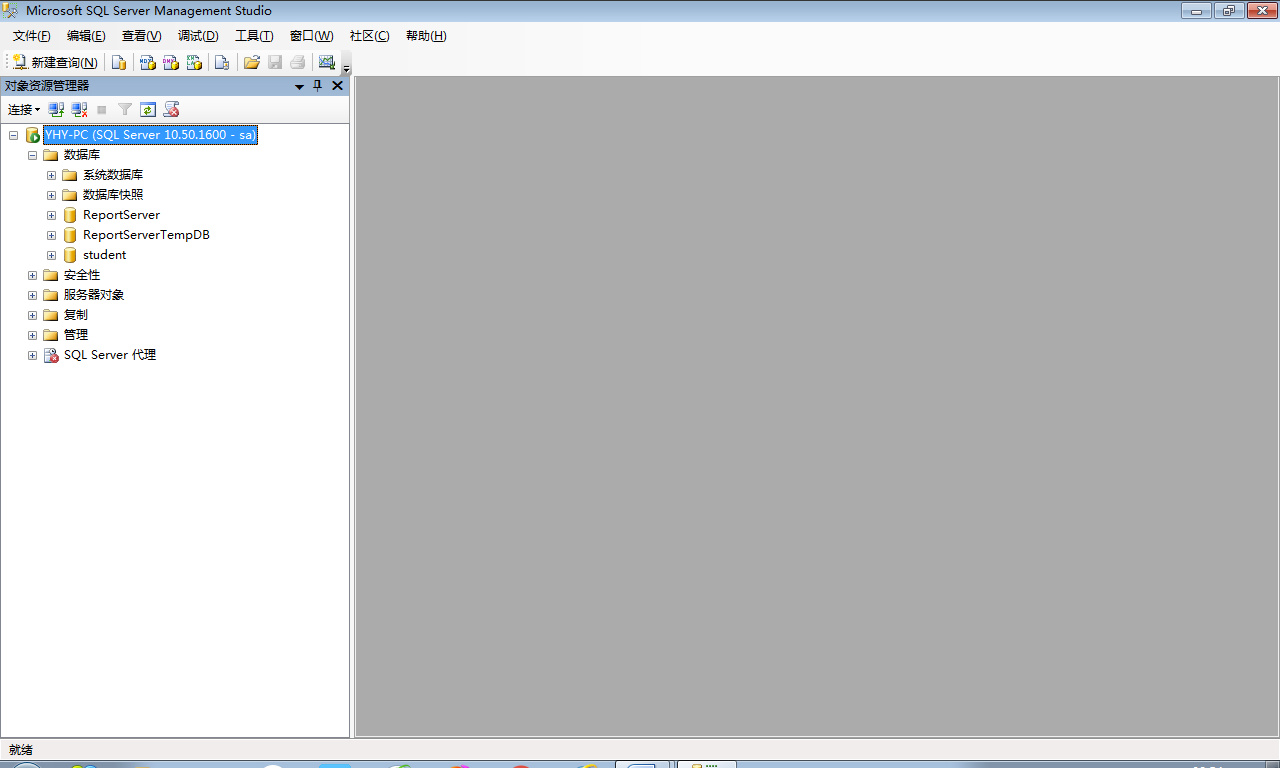Expand the 复制 folder

pyautogui.click(x=32, y=315)
